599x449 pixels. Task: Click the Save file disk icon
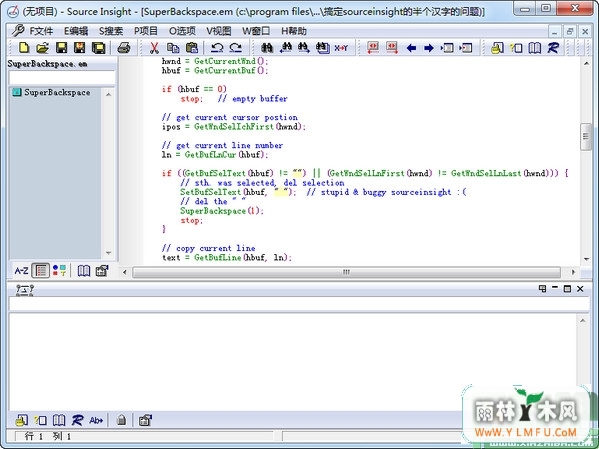click(x=61, y=48)
